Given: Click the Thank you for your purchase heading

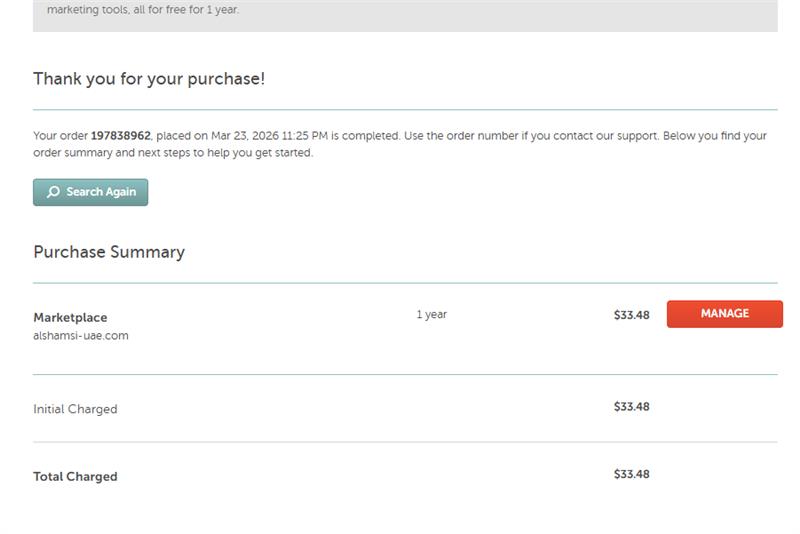Looking at the screenshot, I should [x=149, y=78].
